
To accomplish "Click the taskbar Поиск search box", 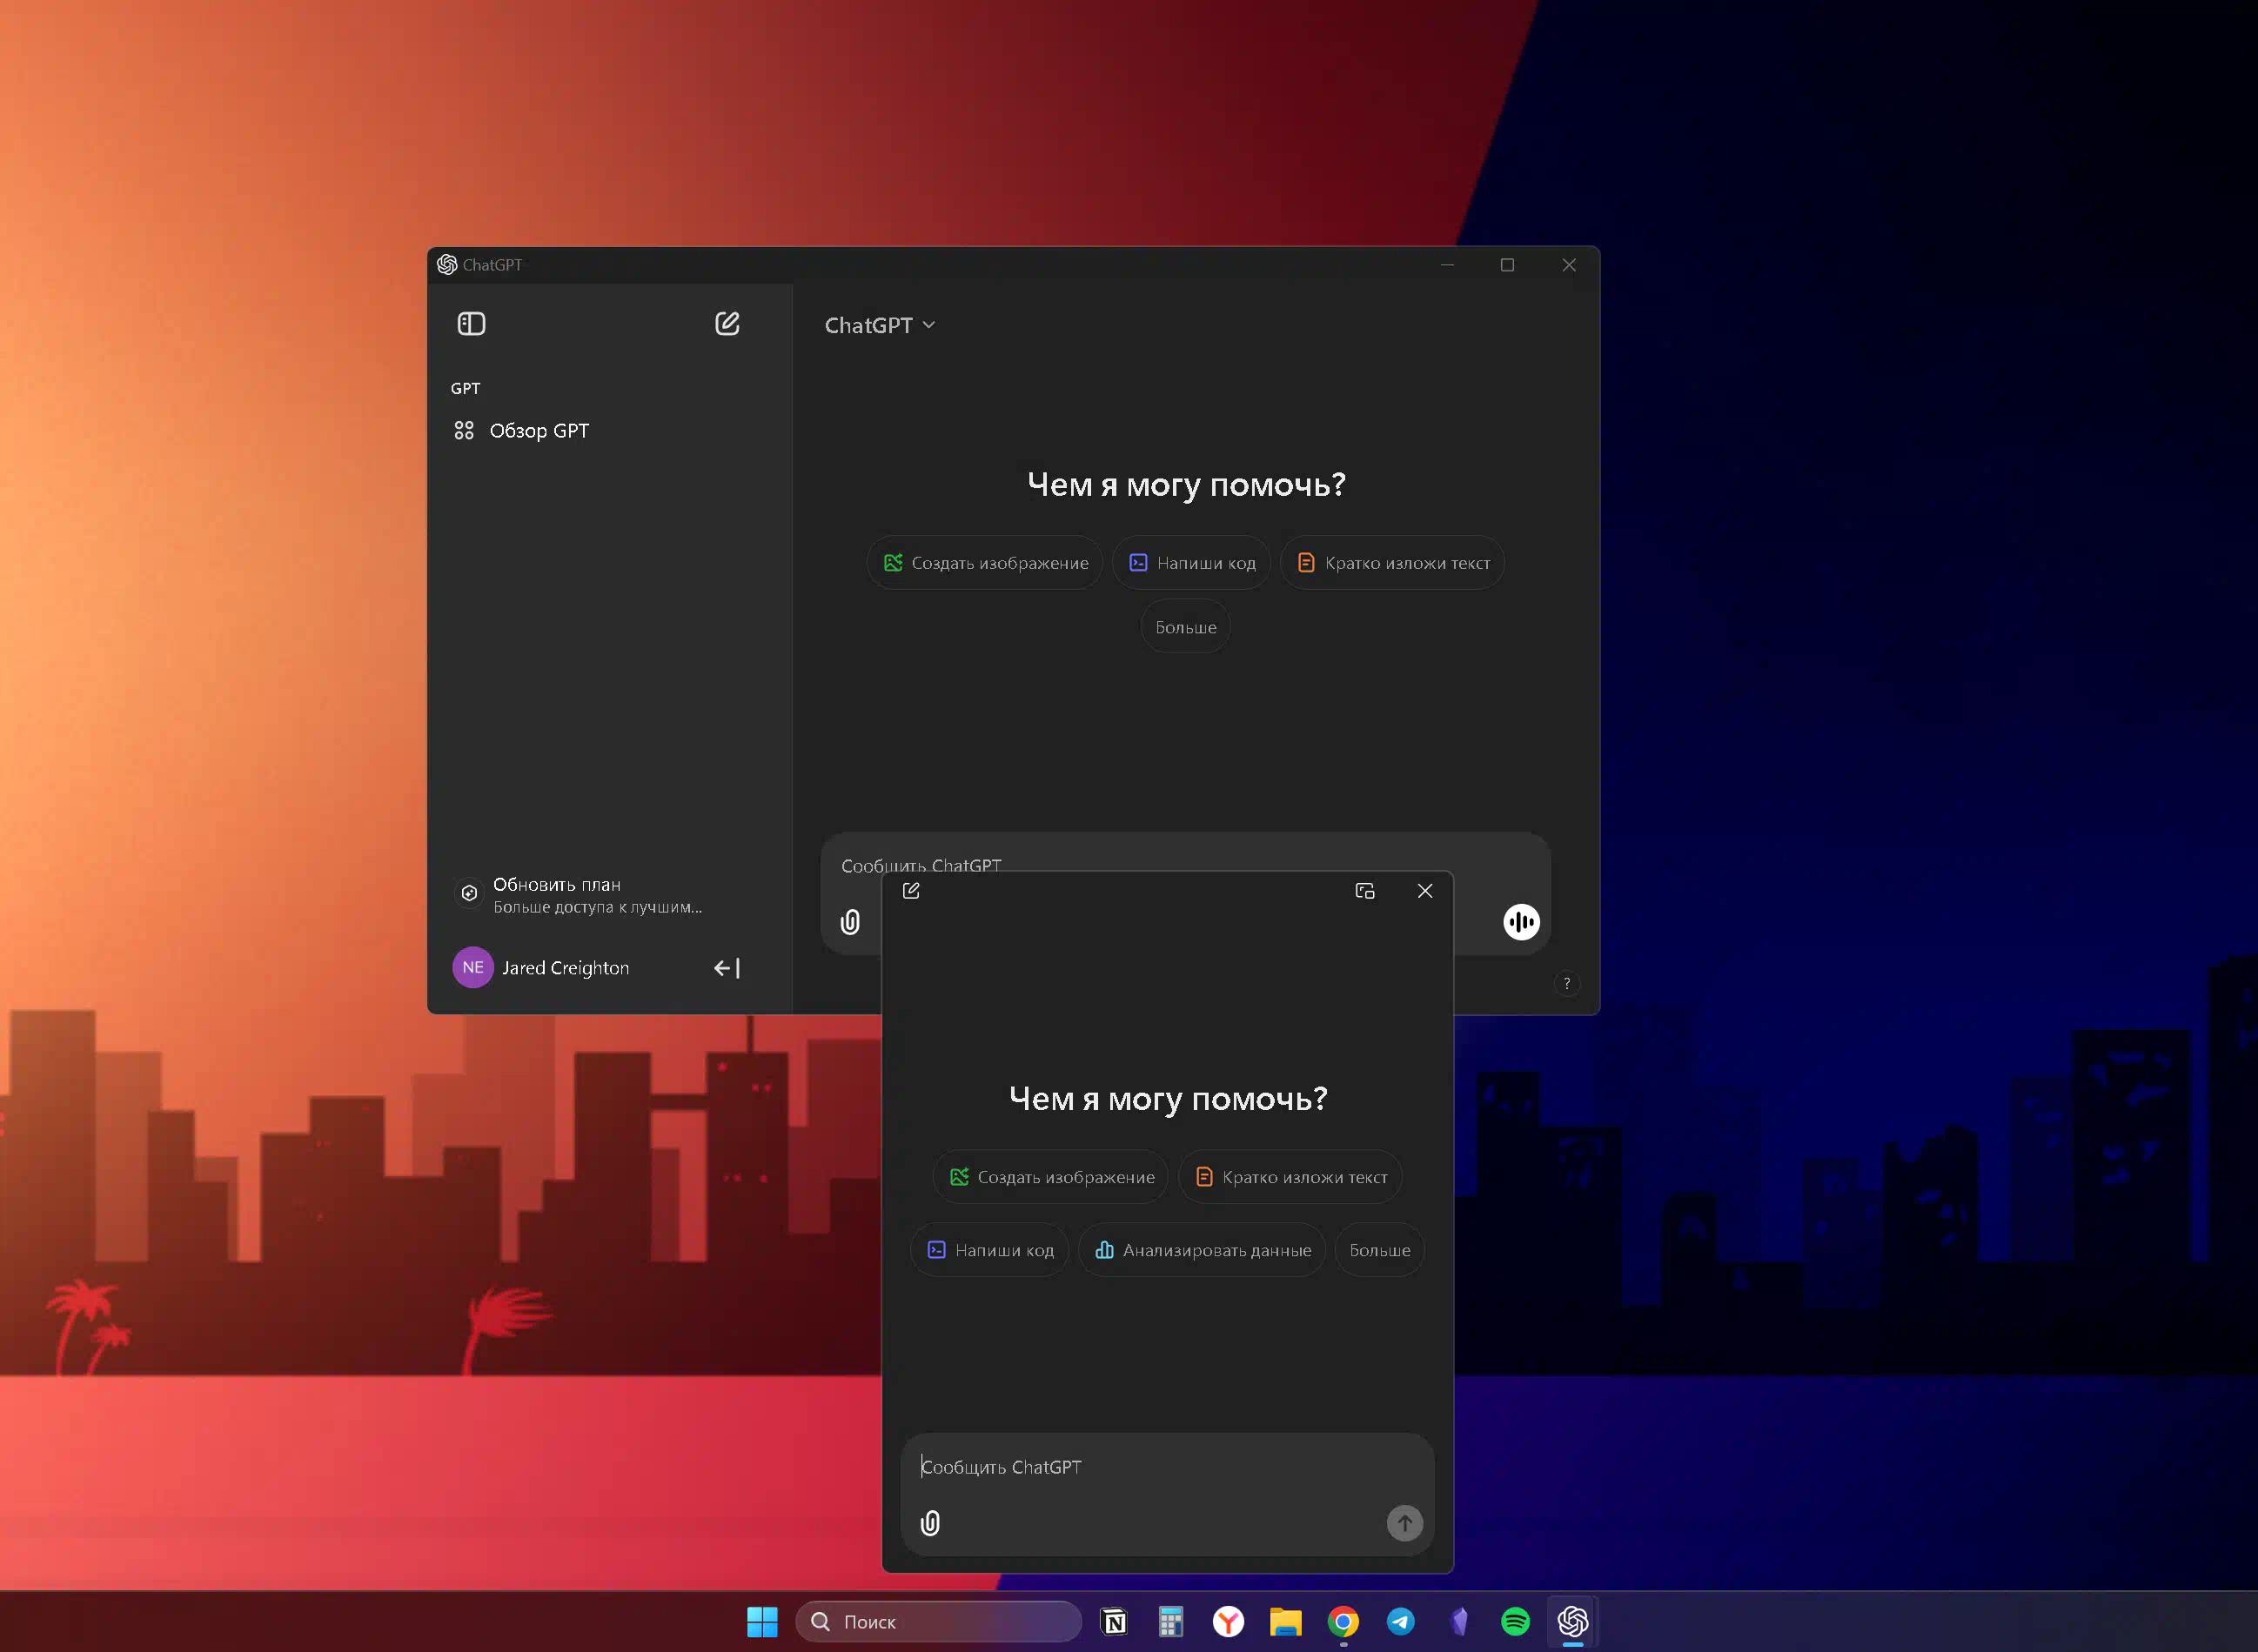I will click(938, 1622).
